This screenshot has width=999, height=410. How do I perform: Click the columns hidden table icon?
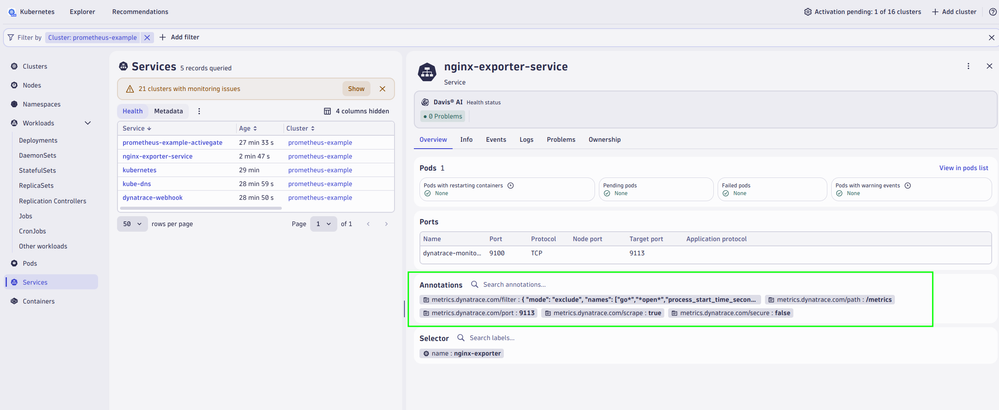point(327,111)
